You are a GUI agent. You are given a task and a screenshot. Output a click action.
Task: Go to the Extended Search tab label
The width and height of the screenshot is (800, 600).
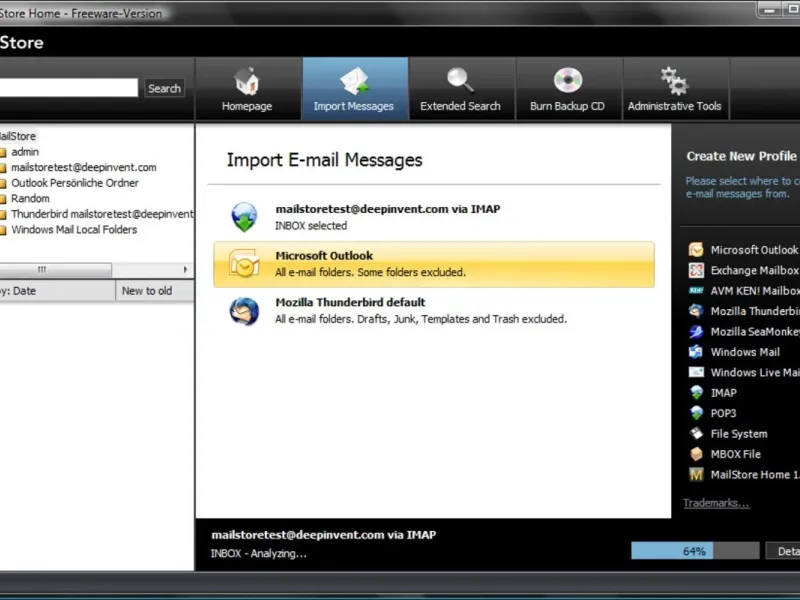tap(460, 106)
